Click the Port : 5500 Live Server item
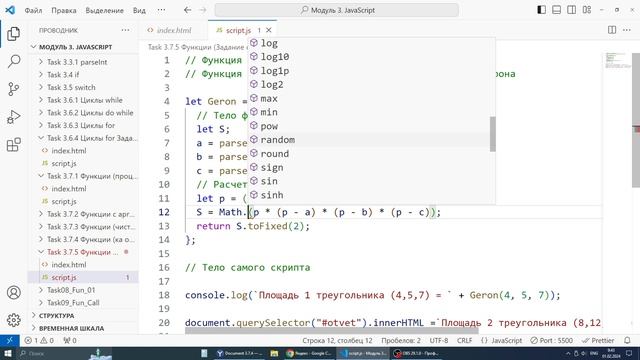The height and width of the screenshot is (360, 640). click(551, 340)
